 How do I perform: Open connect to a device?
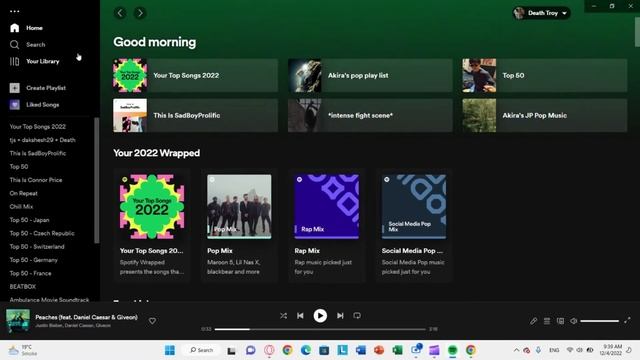[560, 321]
